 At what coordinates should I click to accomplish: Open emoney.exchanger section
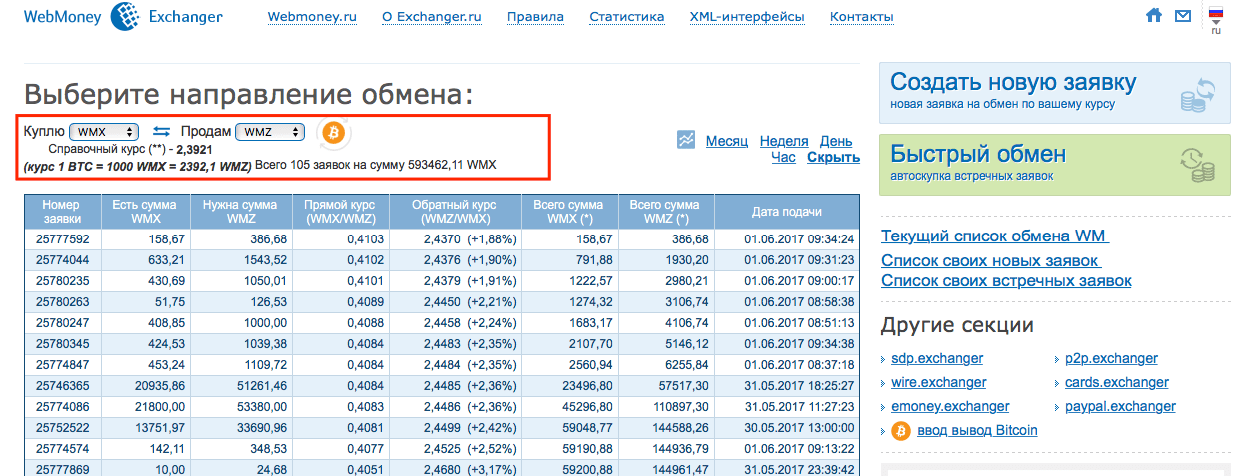click(950, 406)
